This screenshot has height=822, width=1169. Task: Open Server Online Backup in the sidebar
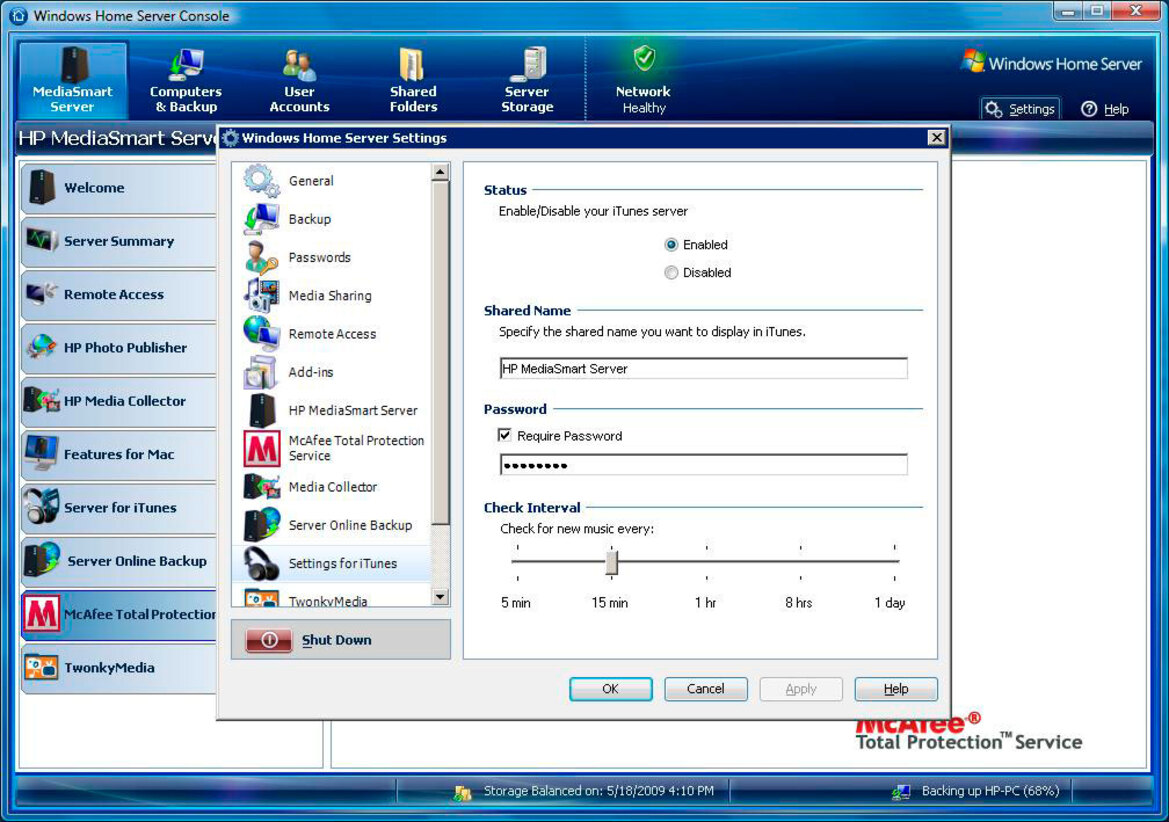[119, 560]
